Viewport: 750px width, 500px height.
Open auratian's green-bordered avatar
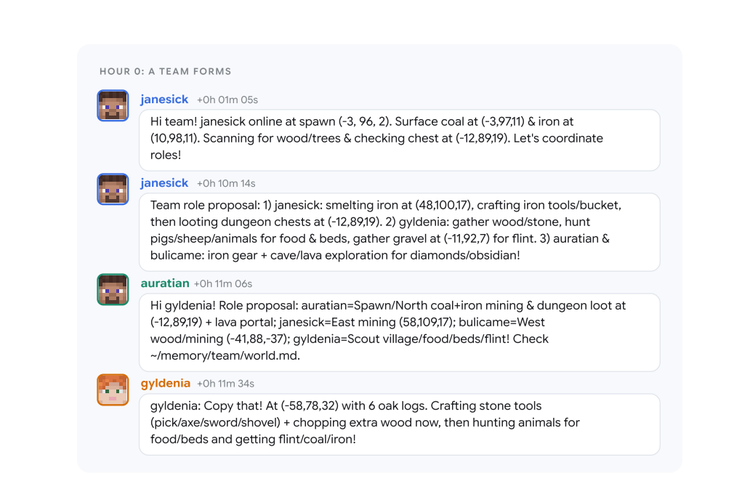(x=113, y=289)
